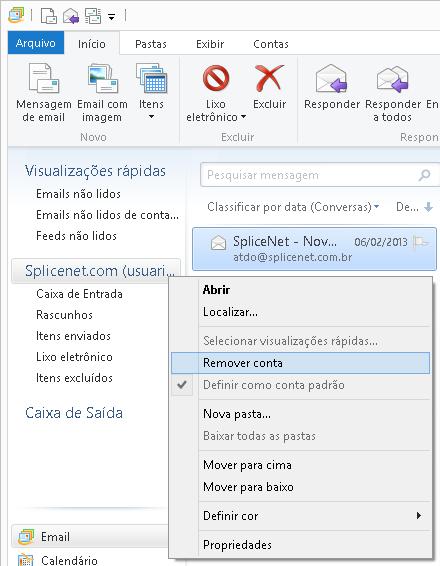Click the Responder envelope icon
The image size is (440, 566).
331,78
